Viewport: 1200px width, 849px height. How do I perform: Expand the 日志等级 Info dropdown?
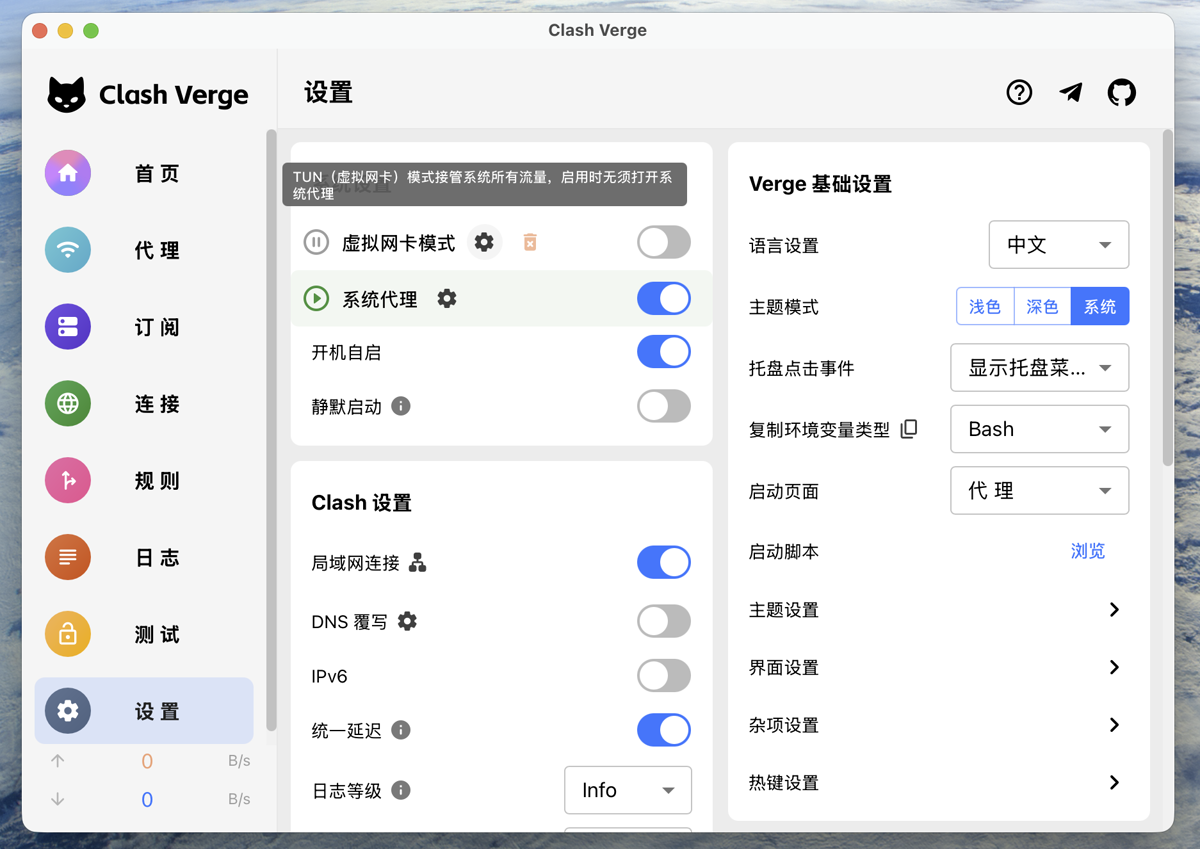click(627, 790)
